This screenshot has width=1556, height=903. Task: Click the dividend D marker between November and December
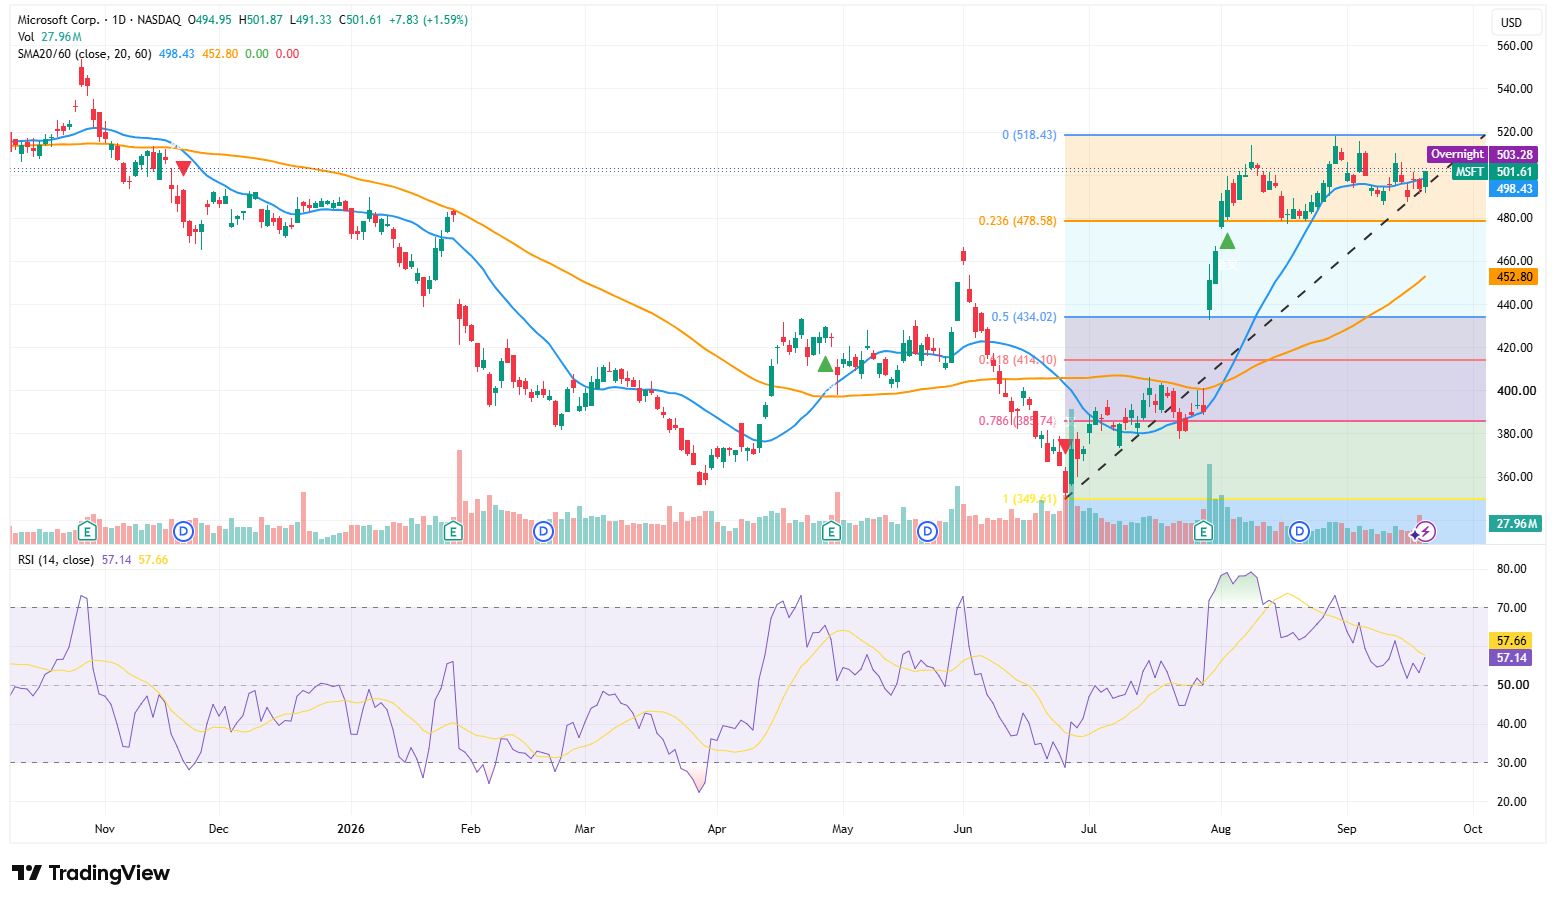(x=183, y=531)
